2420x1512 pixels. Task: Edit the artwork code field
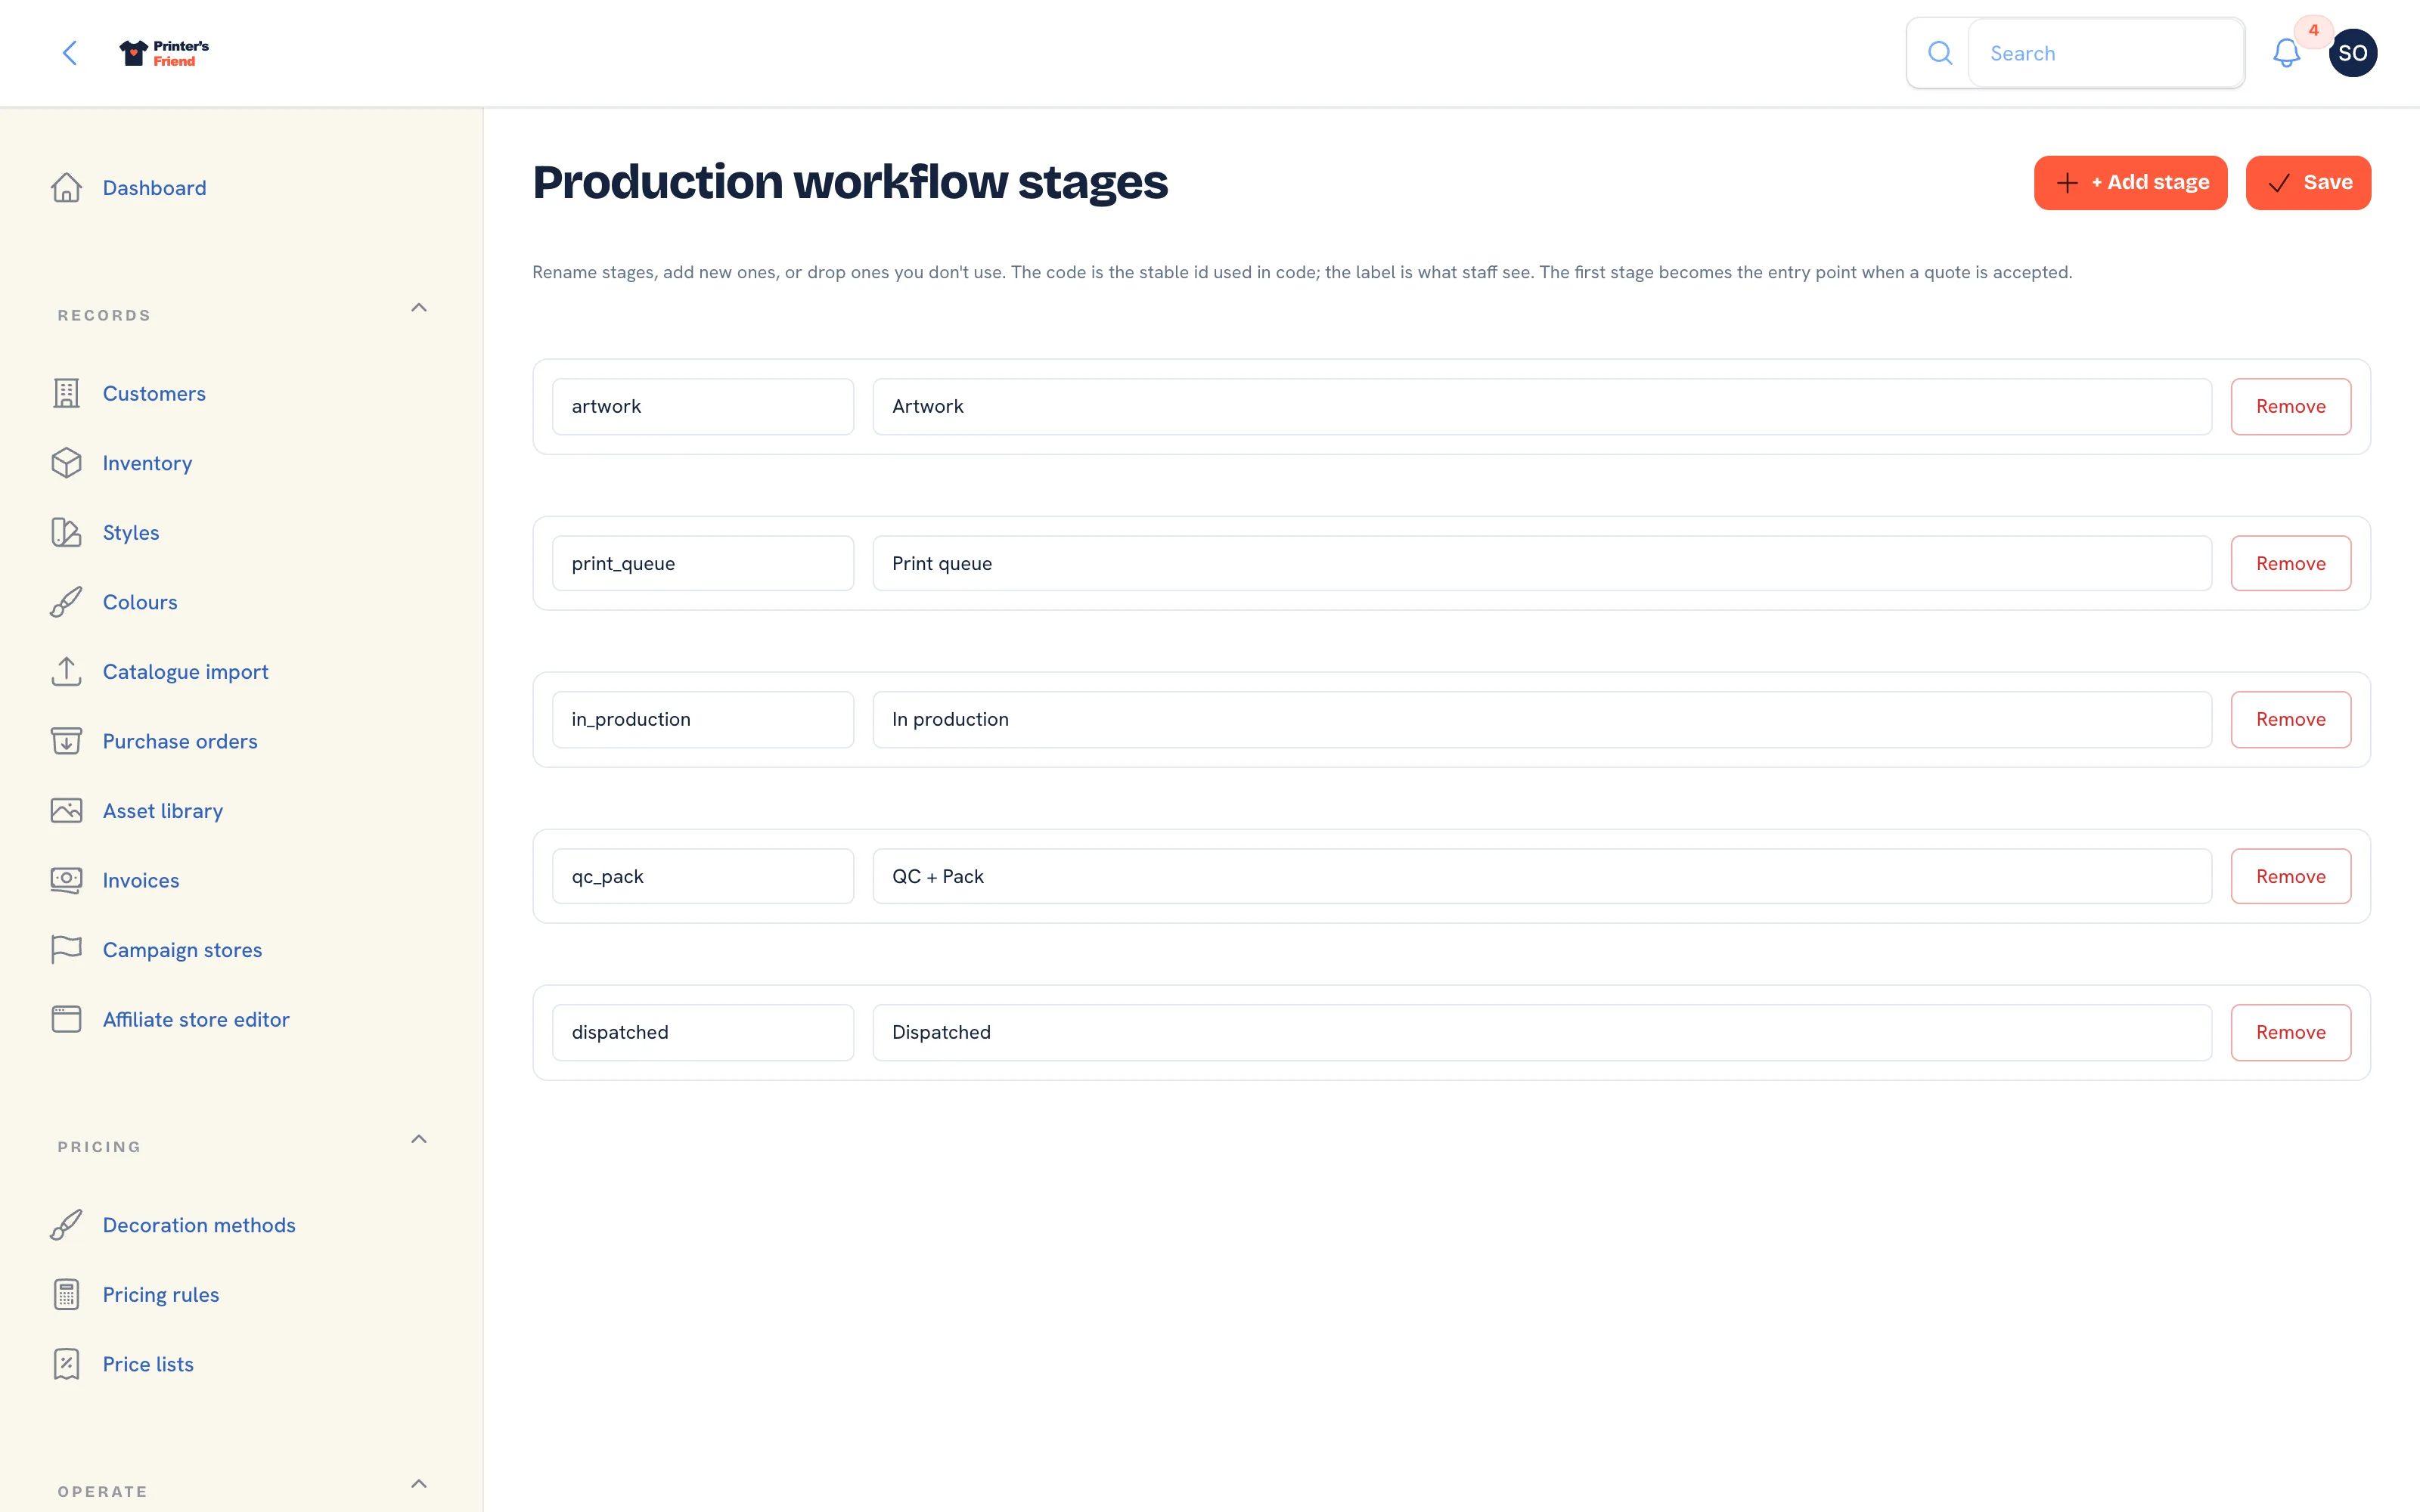point(703,407)
